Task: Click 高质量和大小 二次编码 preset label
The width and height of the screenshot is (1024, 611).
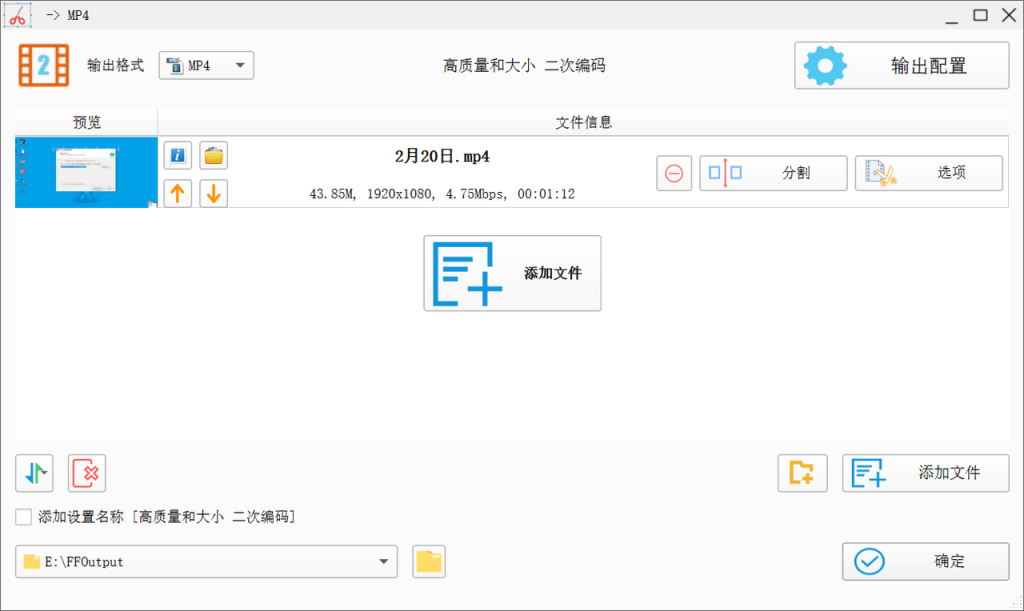Action: pos(524,65)
